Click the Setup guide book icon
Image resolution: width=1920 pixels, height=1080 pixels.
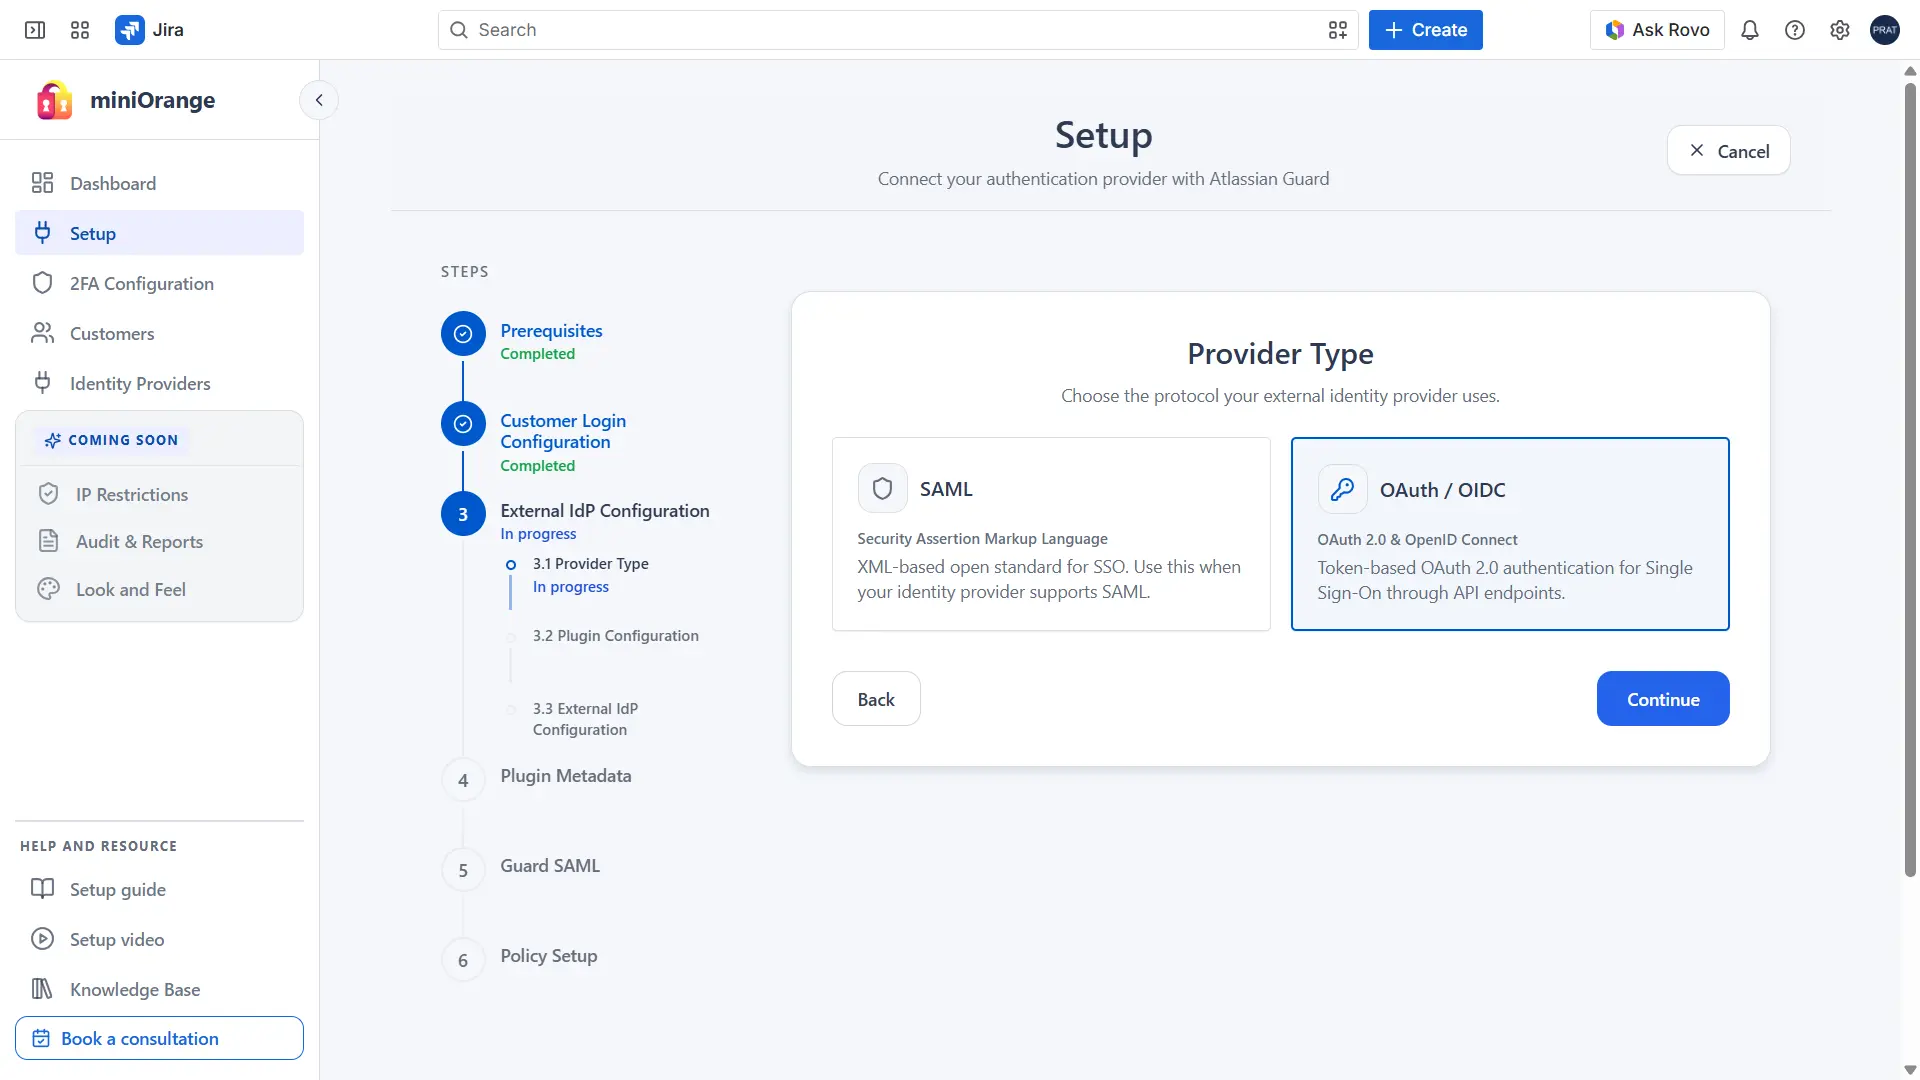click(42, 889)
